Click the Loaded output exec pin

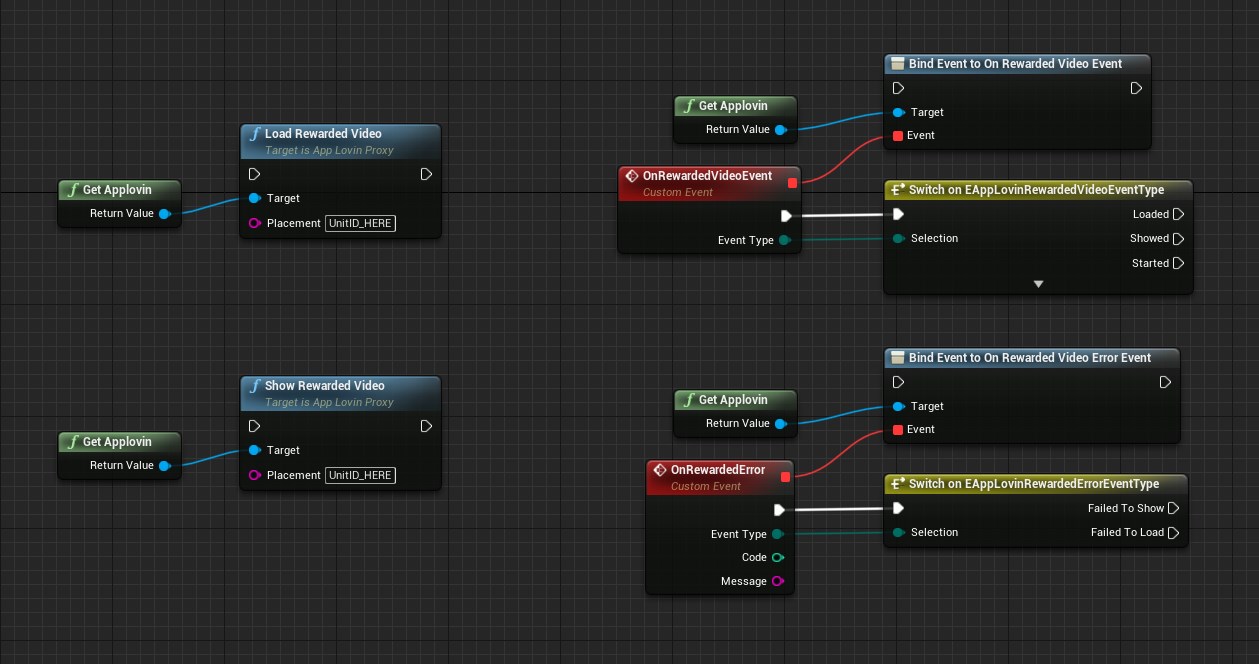pyautogui.click(x=1178, y=214)
